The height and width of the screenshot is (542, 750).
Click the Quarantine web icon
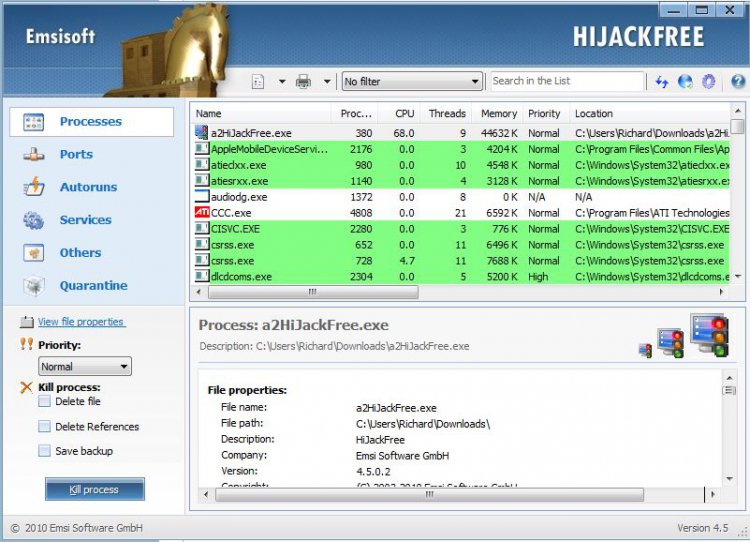pyautogui.click(x=33, y=286)
